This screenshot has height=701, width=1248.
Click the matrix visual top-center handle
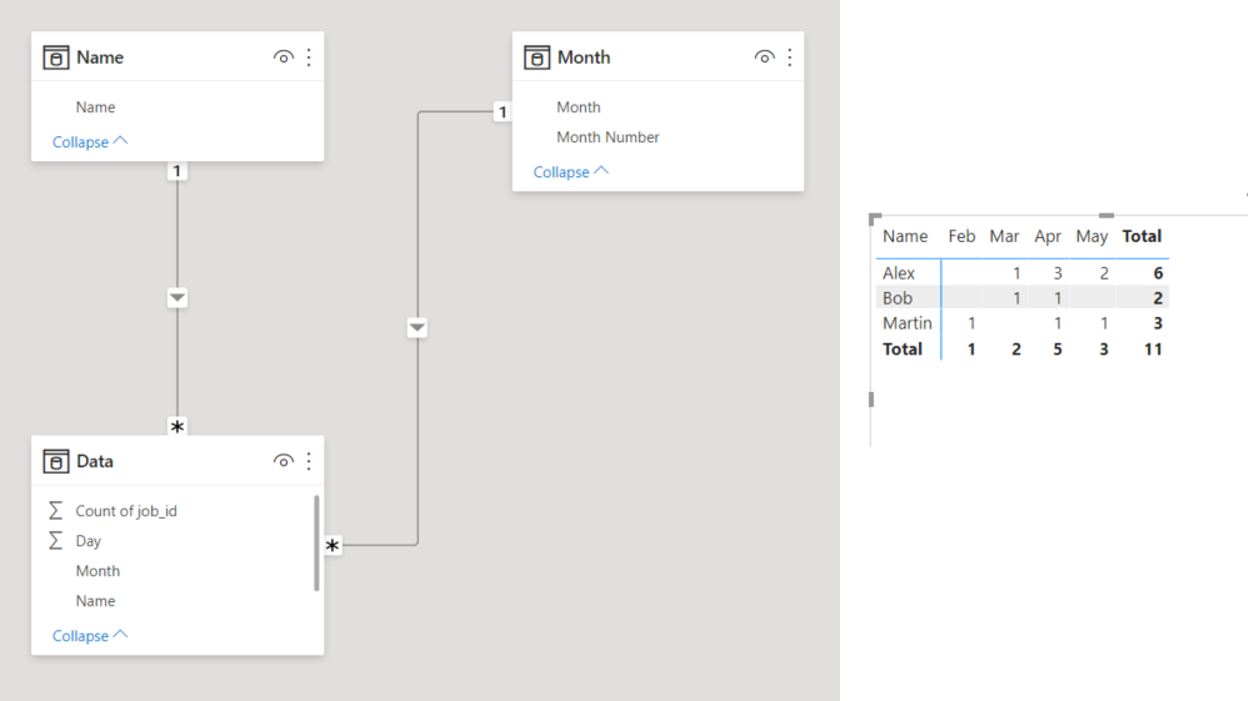click(1106, 215)
